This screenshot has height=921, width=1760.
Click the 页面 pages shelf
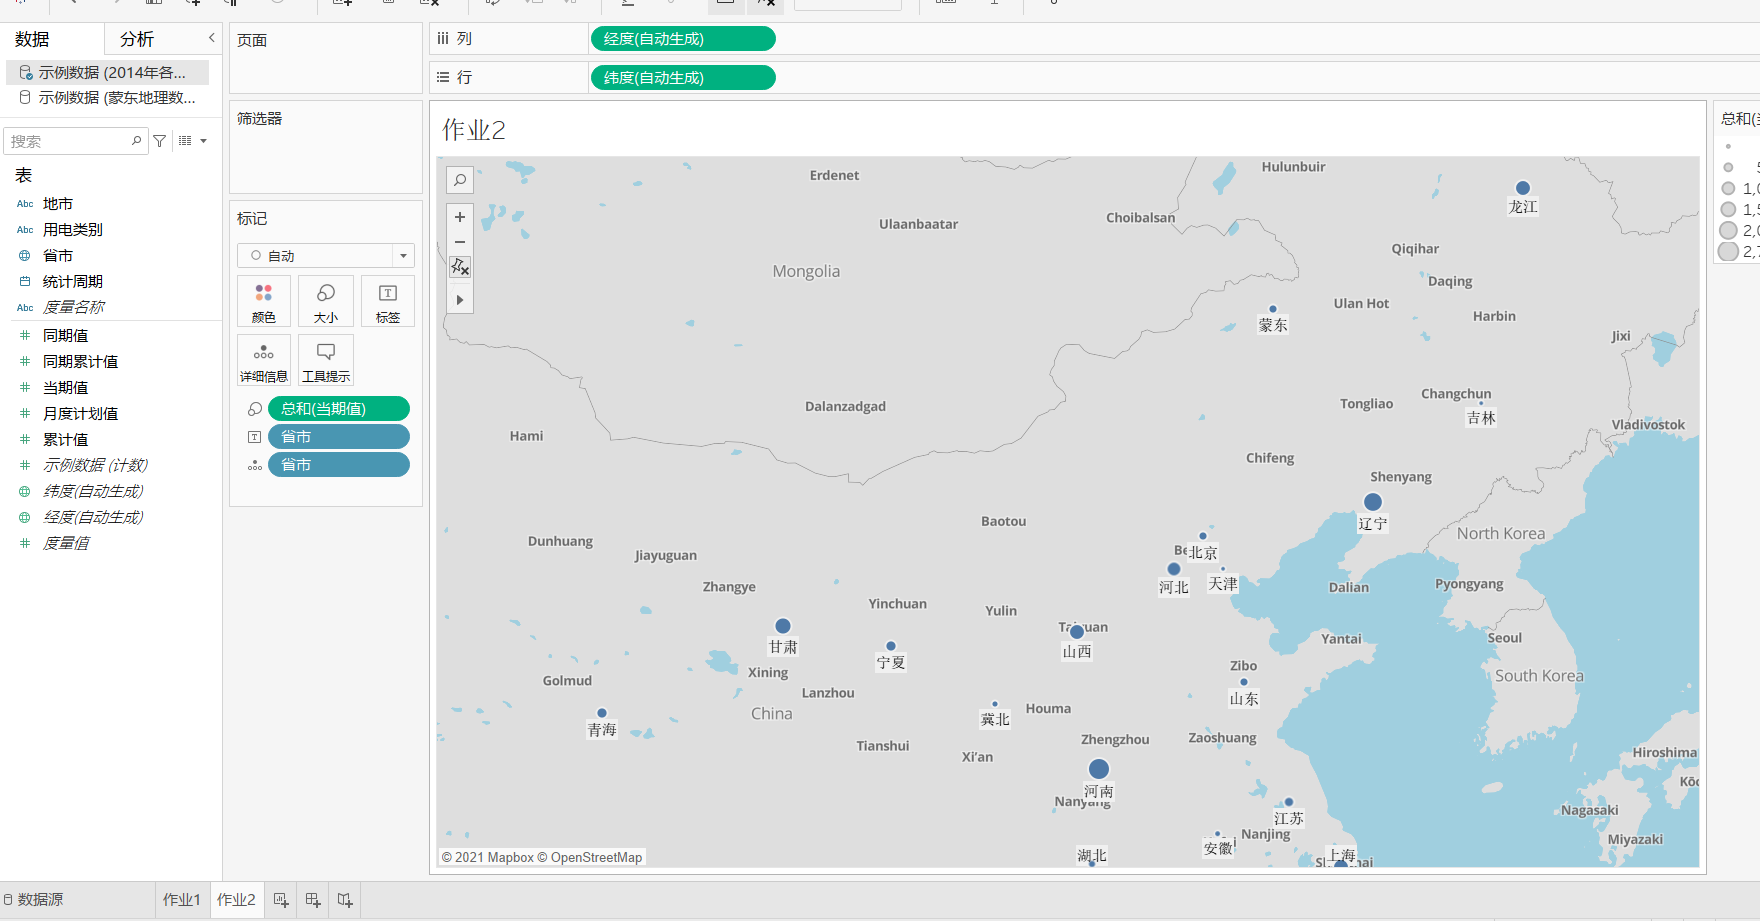click(326, 58)
